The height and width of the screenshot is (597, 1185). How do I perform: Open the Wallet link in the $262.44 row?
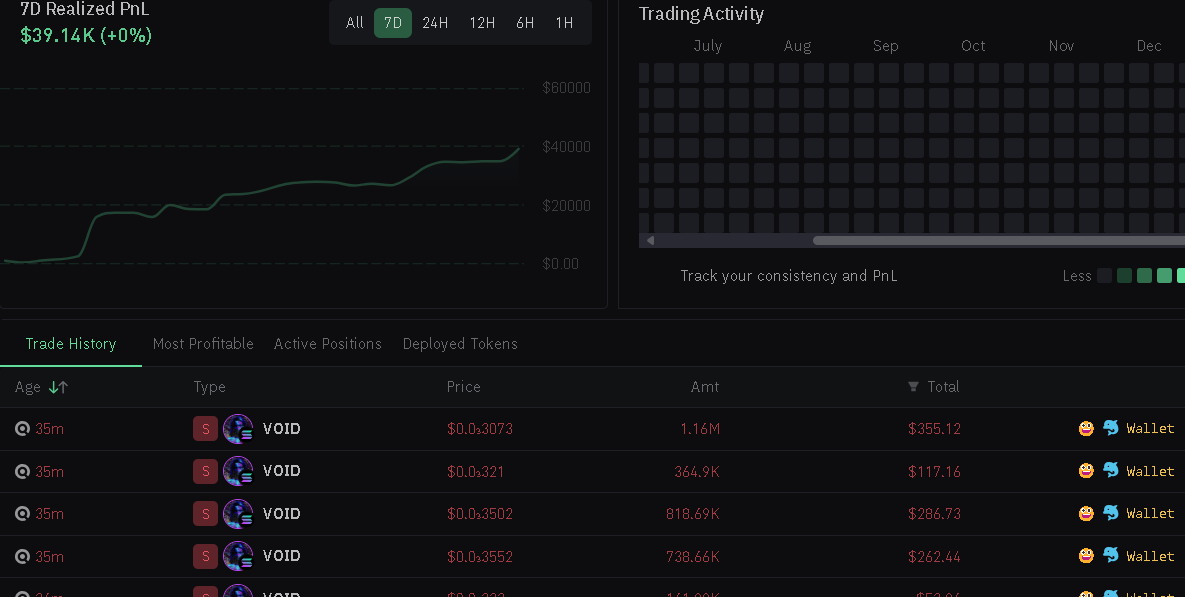tap(1150, 556)
